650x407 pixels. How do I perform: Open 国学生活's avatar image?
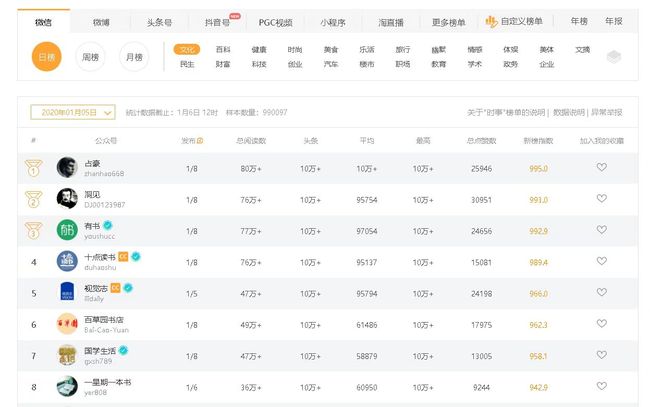click(x=67, y=355)
